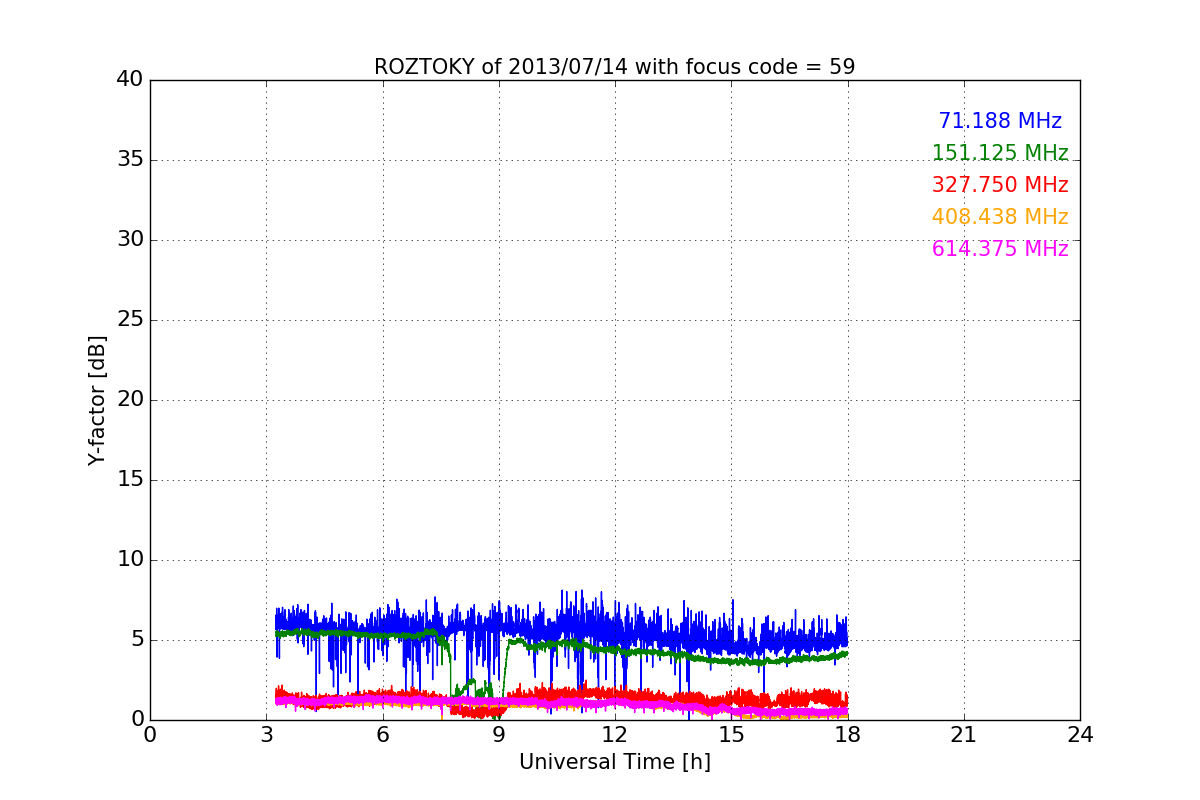Select the 327.750 MHz legend label
This screenshot has height=800, width=1200.
pyautogui.click(x=1000, y=185)
